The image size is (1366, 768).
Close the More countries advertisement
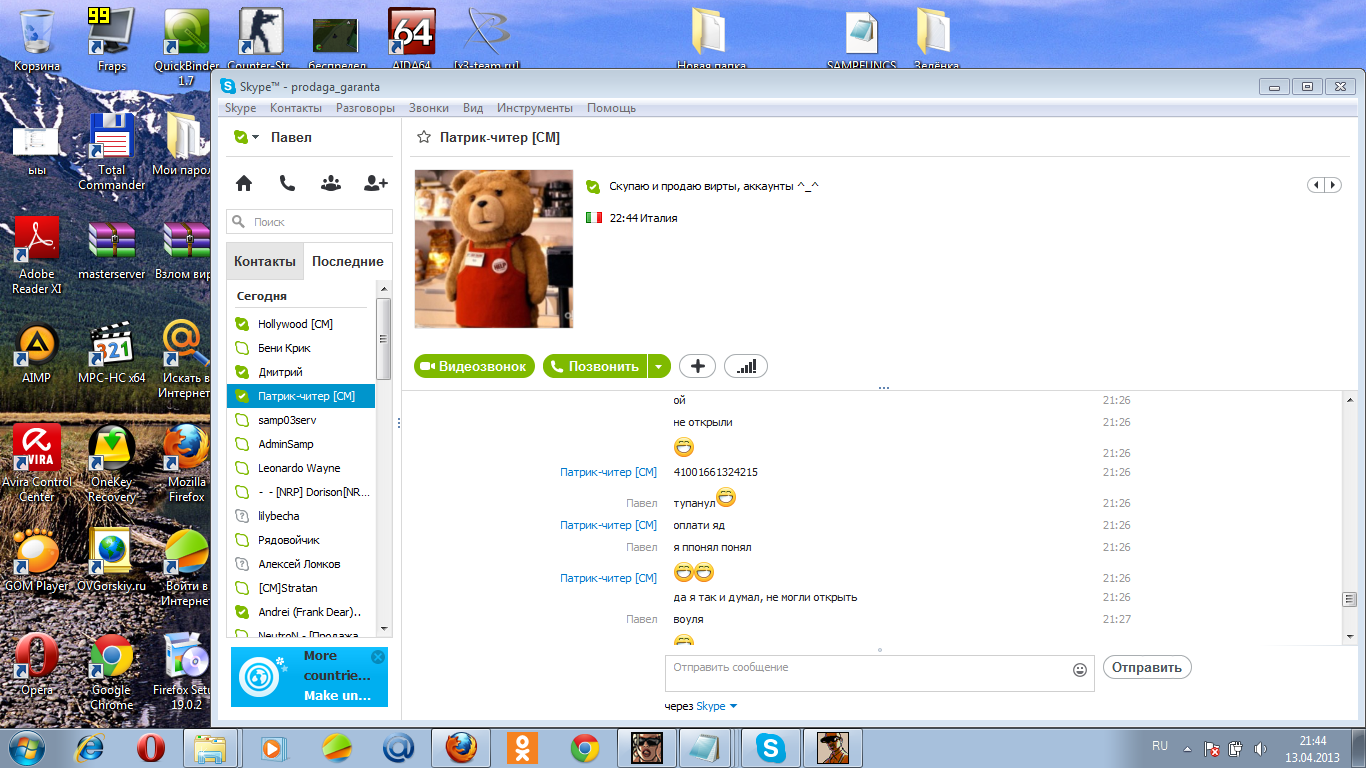(377, 657)
